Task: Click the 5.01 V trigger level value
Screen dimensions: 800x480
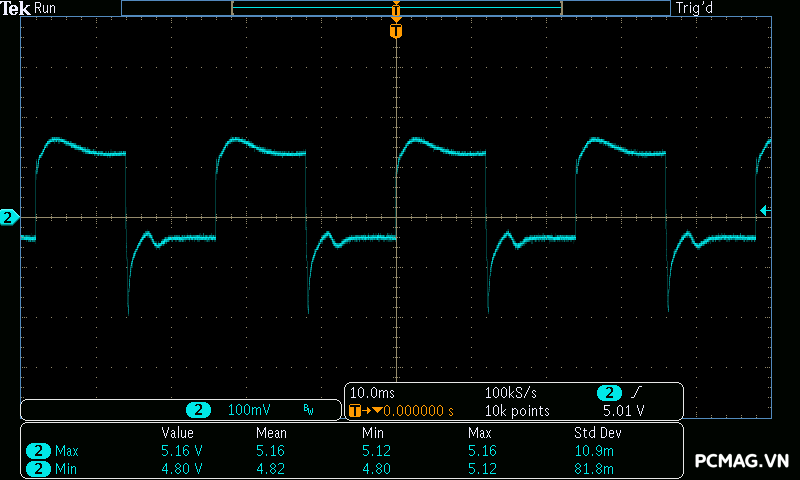Action: [623, 410]
